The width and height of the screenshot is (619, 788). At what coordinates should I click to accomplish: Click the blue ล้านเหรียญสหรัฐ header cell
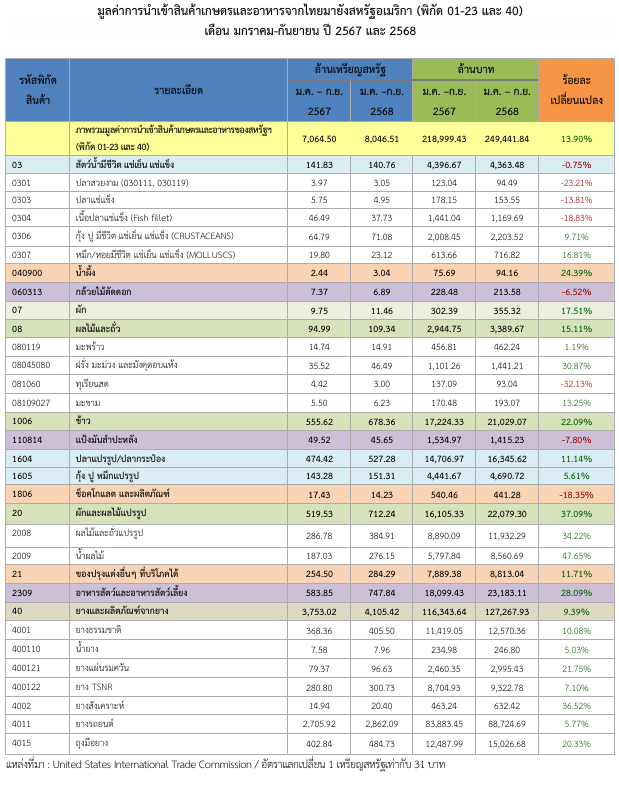coord(349,68)
